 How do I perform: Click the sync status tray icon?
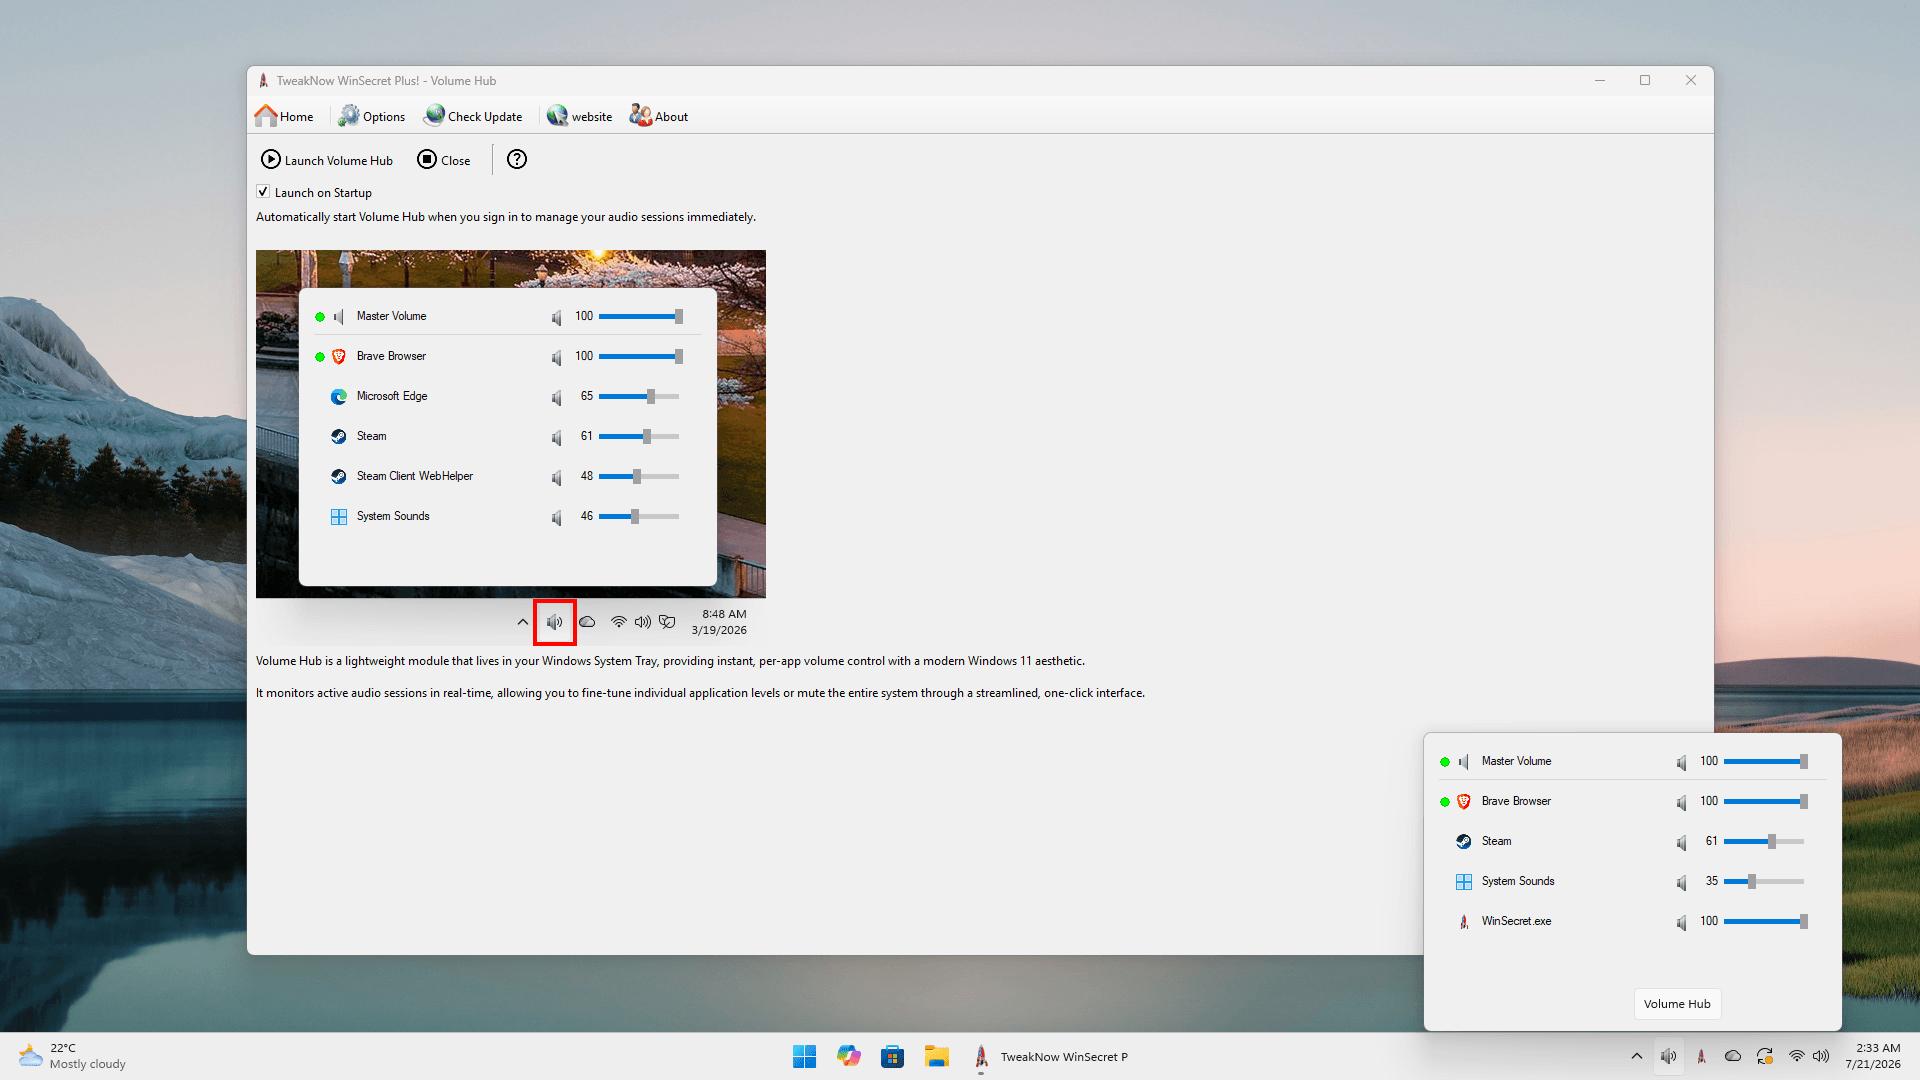[1765, 1056]
